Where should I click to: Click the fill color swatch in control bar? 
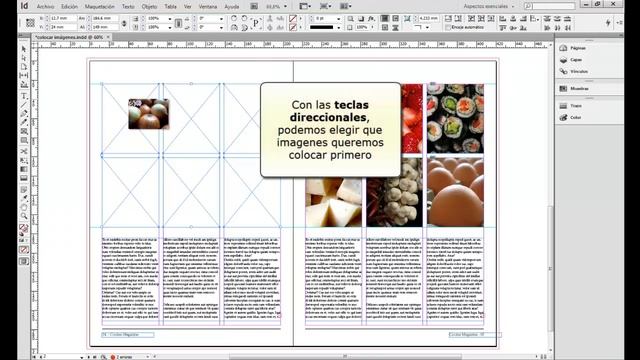coord(293,19)
